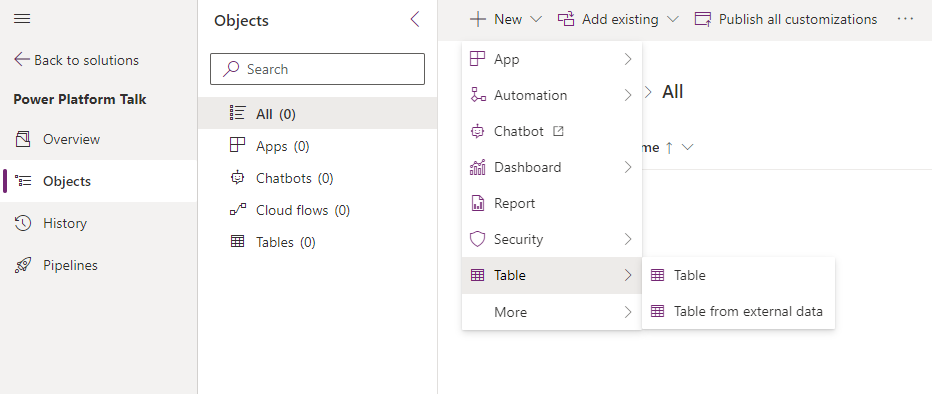Select the Automation menu entry
Image resolution: width=932 pixels, height=394 pixels.
[552, 95]
